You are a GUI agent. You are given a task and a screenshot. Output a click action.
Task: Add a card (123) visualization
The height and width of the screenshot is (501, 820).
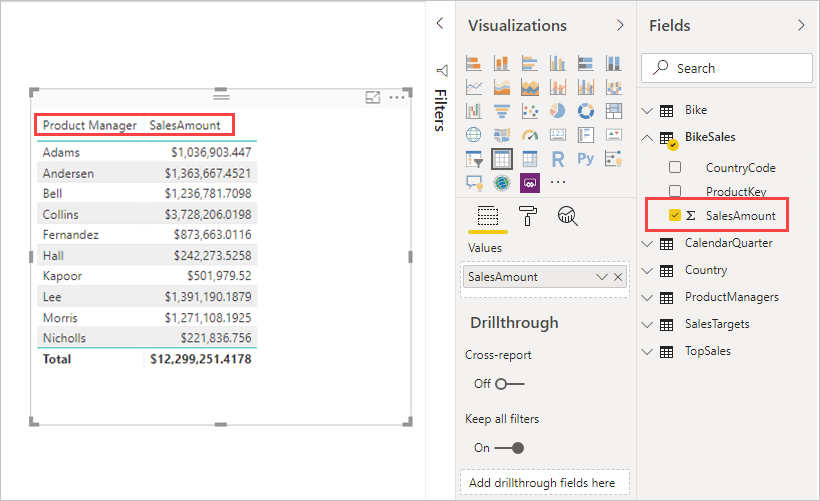[557, 135]
